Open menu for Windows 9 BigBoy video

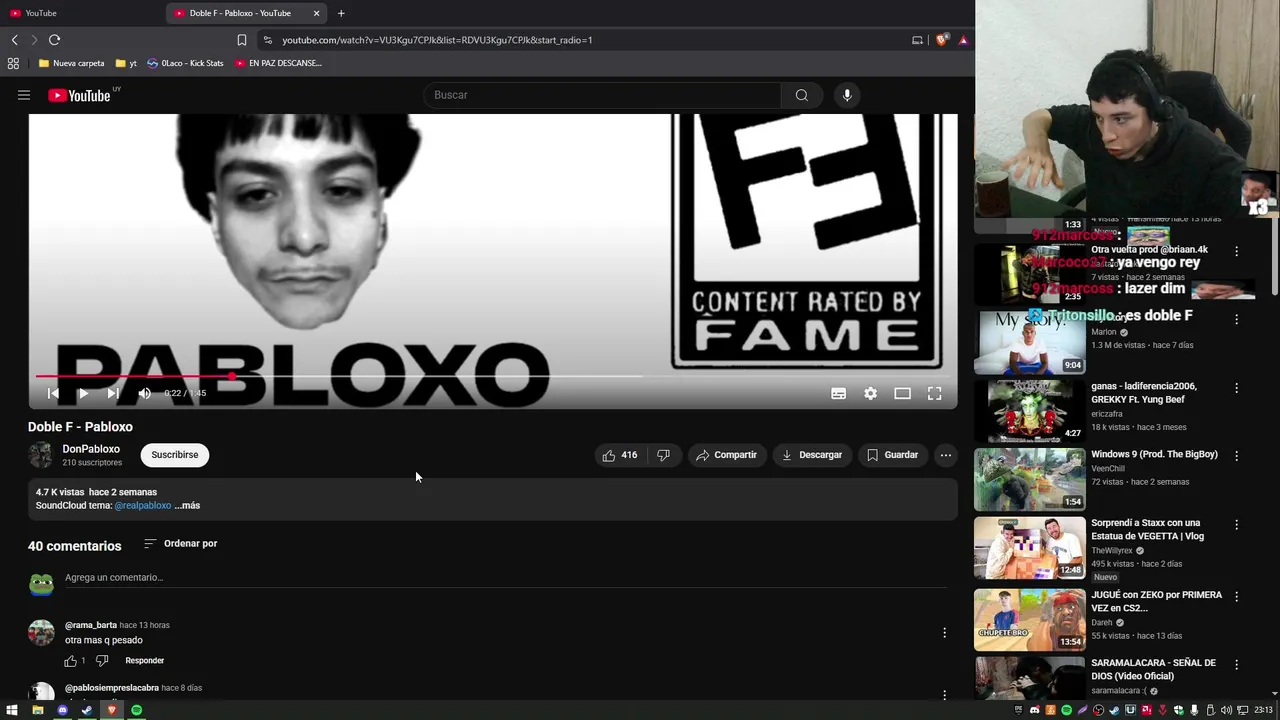tap(1236, 456)
